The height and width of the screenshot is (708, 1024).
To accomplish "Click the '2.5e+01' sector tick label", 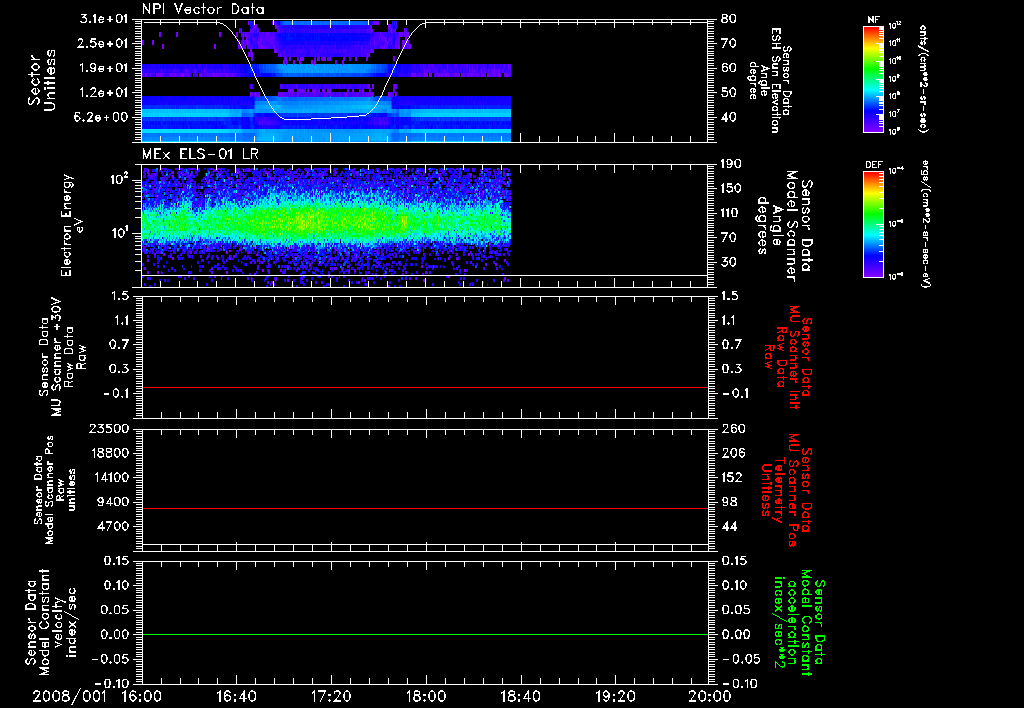I will [x=104, y=43].
